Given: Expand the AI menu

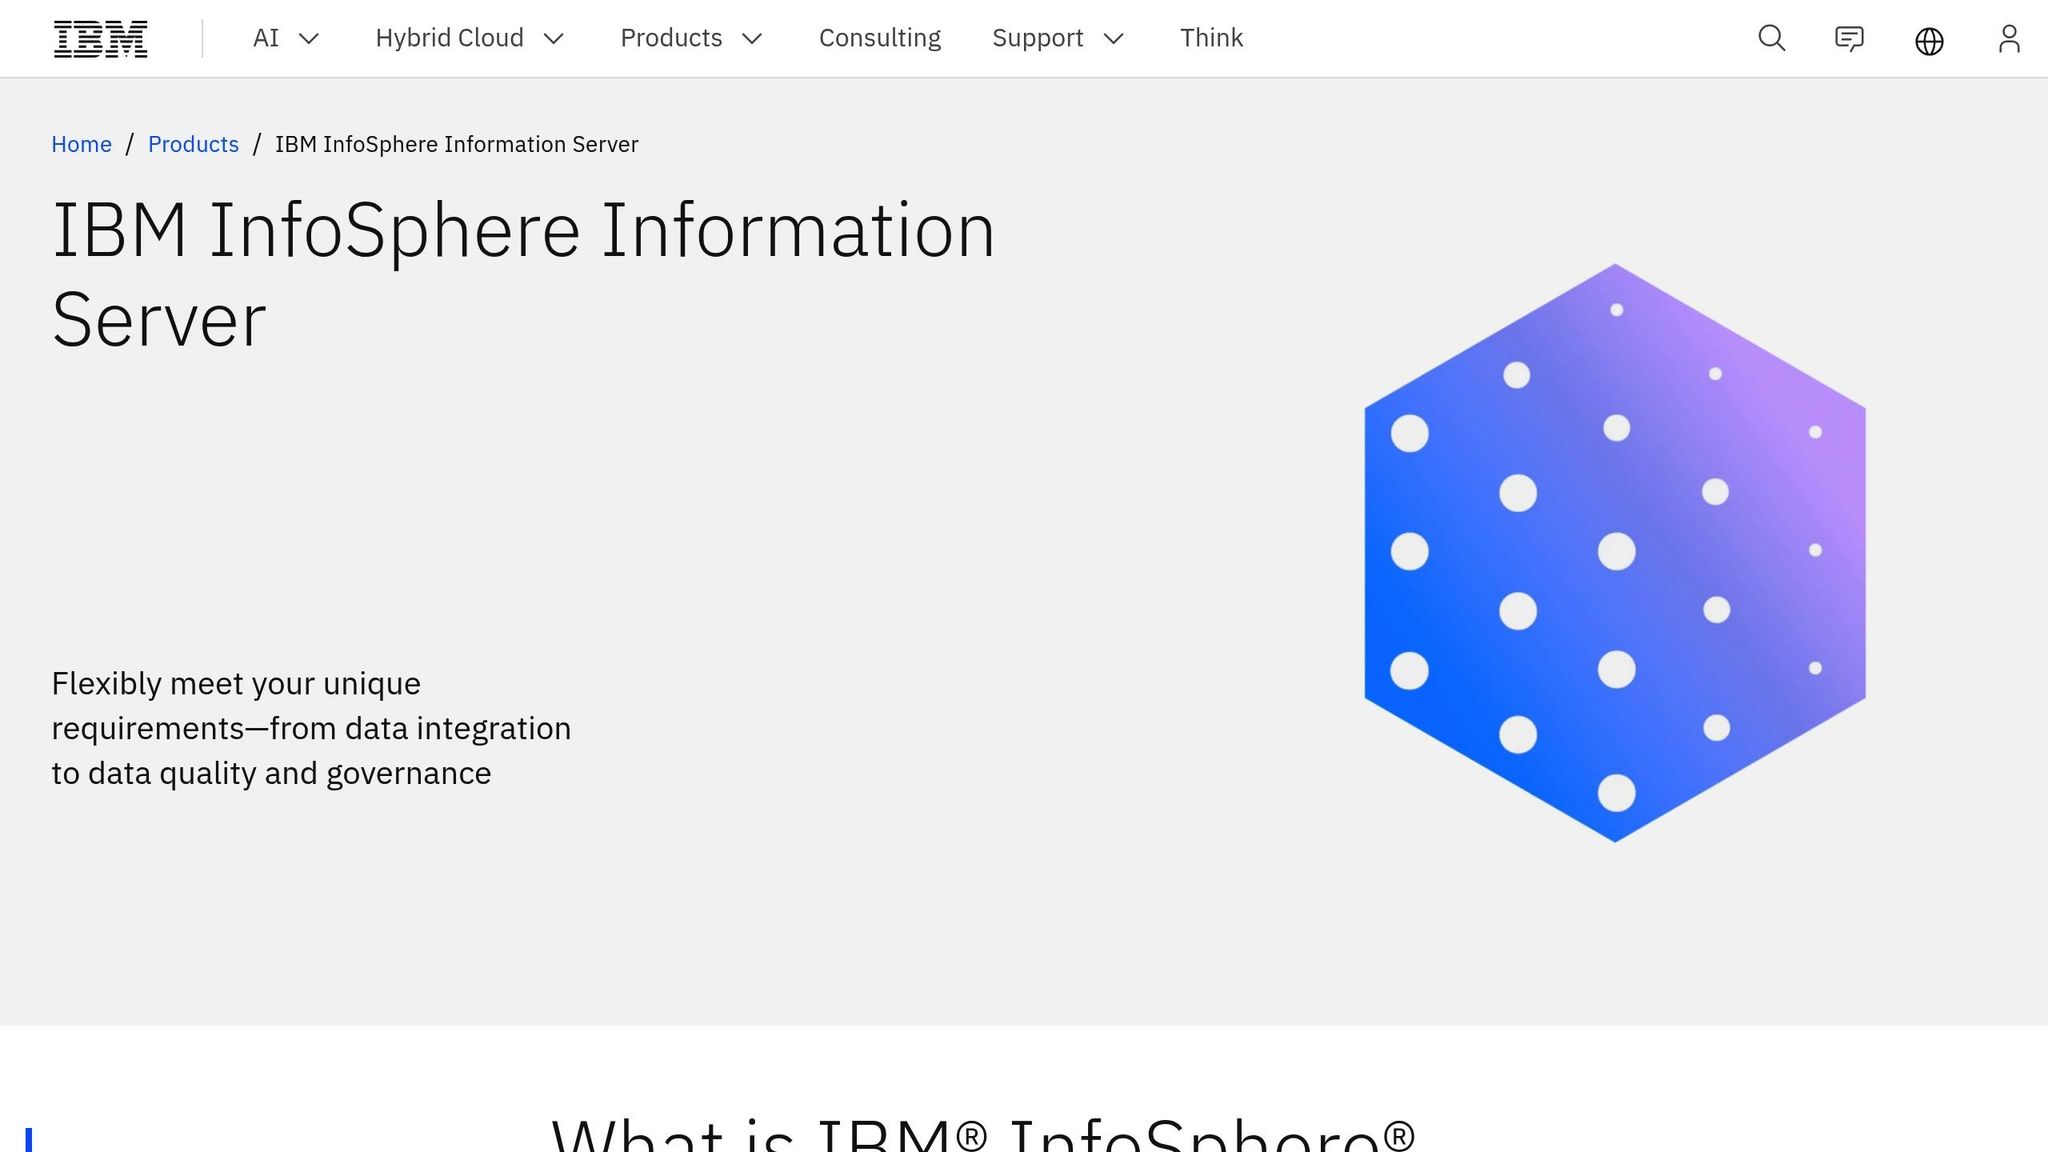Looking at the screenshot, I should (285, 38).
